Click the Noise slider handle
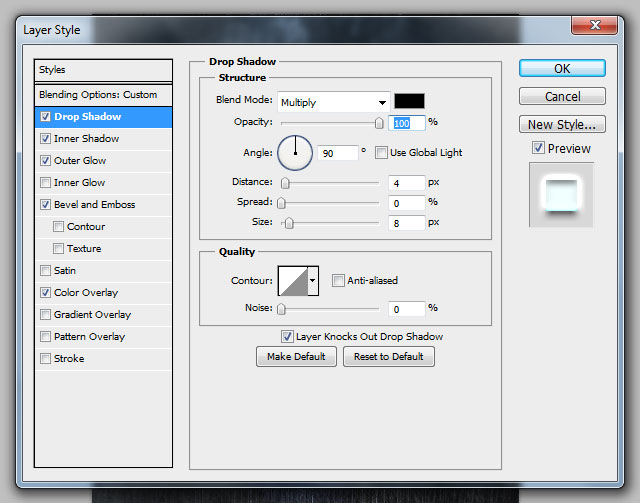Screen dimensions: 640x503 [x=281, y=309]
